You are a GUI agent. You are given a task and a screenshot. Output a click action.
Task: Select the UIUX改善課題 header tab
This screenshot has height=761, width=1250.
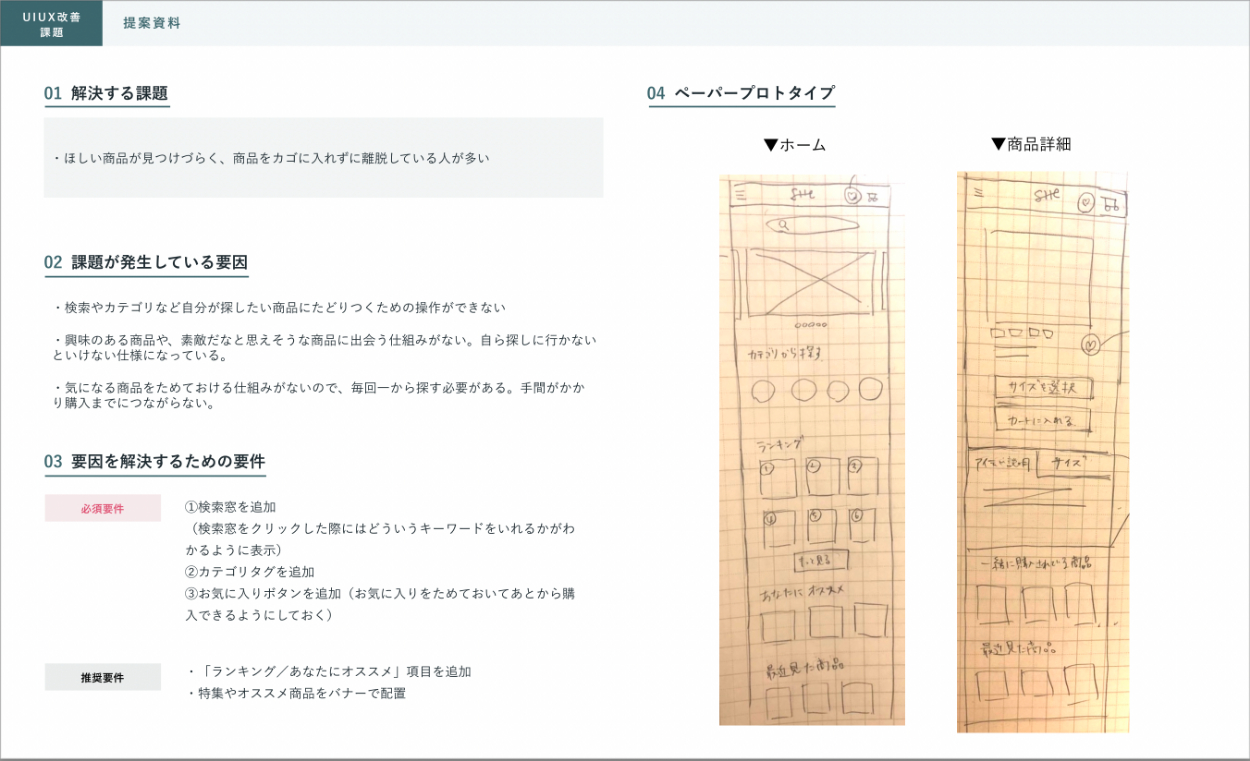coord(51,23)
